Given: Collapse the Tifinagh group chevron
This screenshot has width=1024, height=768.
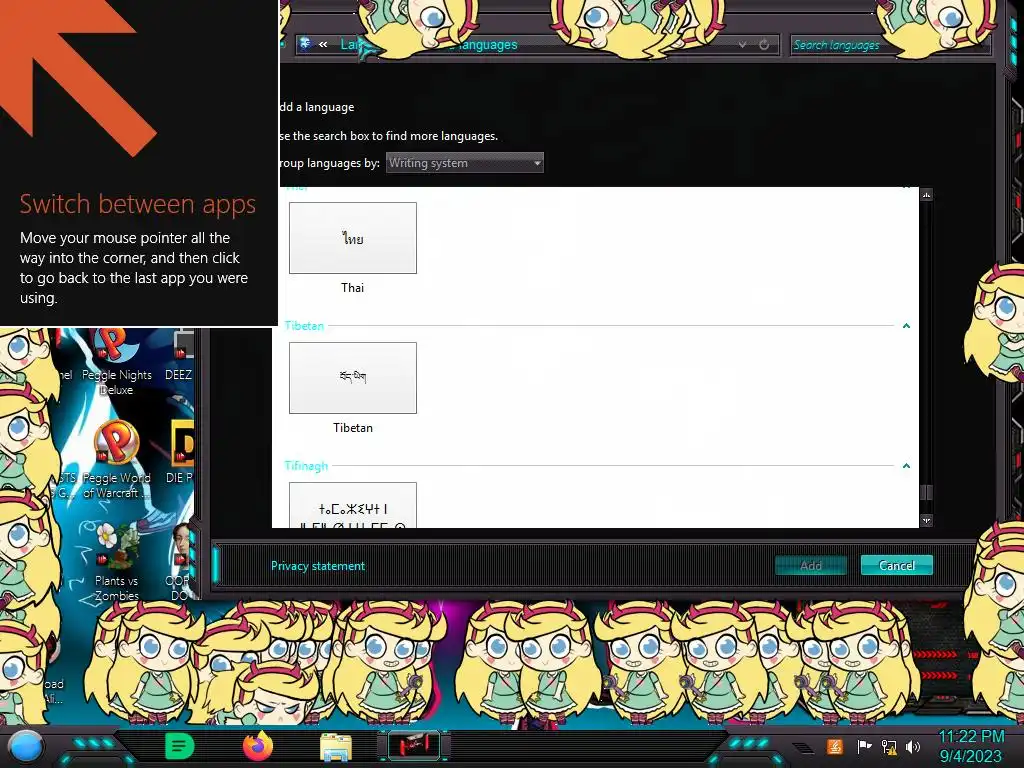Looking at the screenshot, I should tap(906, 466).
